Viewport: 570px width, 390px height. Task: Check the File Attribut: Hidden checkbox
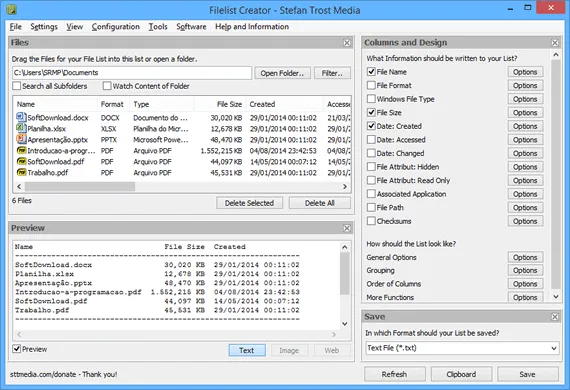(x=371, y=167)
